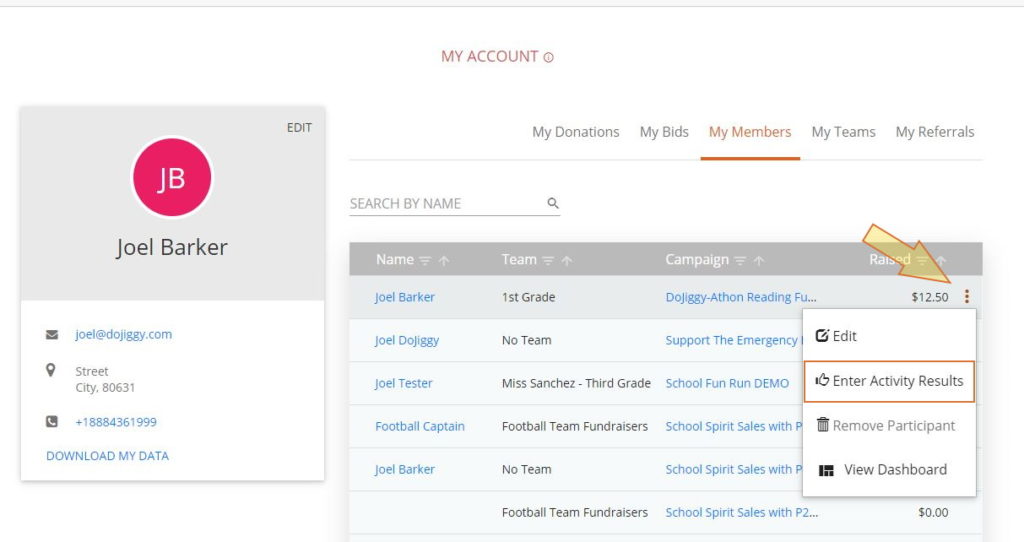1024x542 pixels.
Task: Click the City, 80631 text
Action: point(105,388)
